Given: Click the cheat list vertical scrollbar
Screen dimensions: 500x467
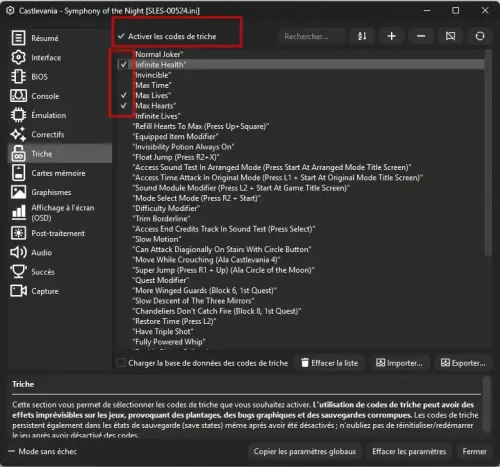Looking at the screenshot, I should [488, 153].
